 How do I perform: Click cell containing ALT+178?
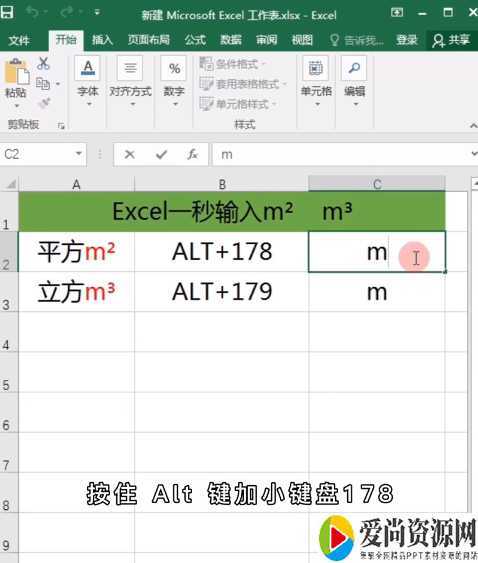pos(222,252)
